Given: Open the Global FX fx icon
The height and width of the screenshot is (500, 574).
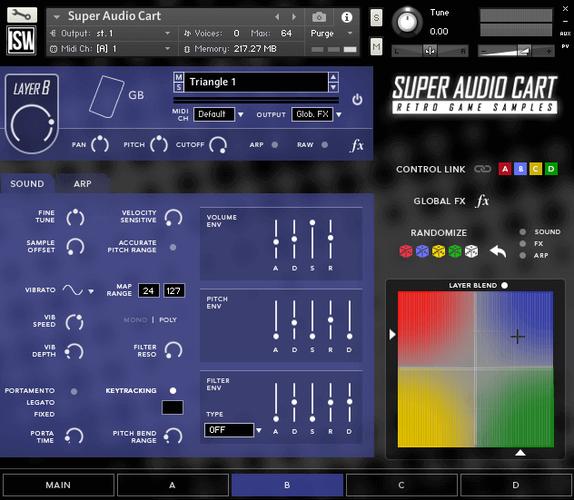Looking at the screenshot, I should [x=482, y=201].
